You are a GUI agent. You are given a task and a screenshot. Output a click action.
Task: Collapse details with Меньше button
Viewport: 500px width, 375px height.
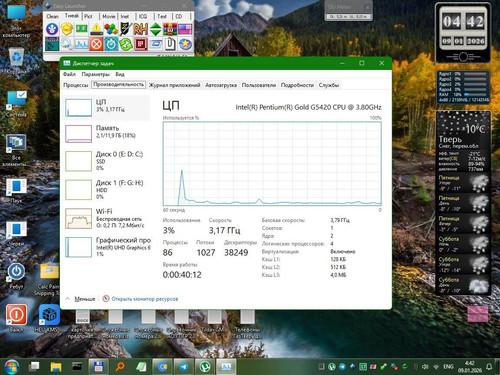[x=81, y=299]
